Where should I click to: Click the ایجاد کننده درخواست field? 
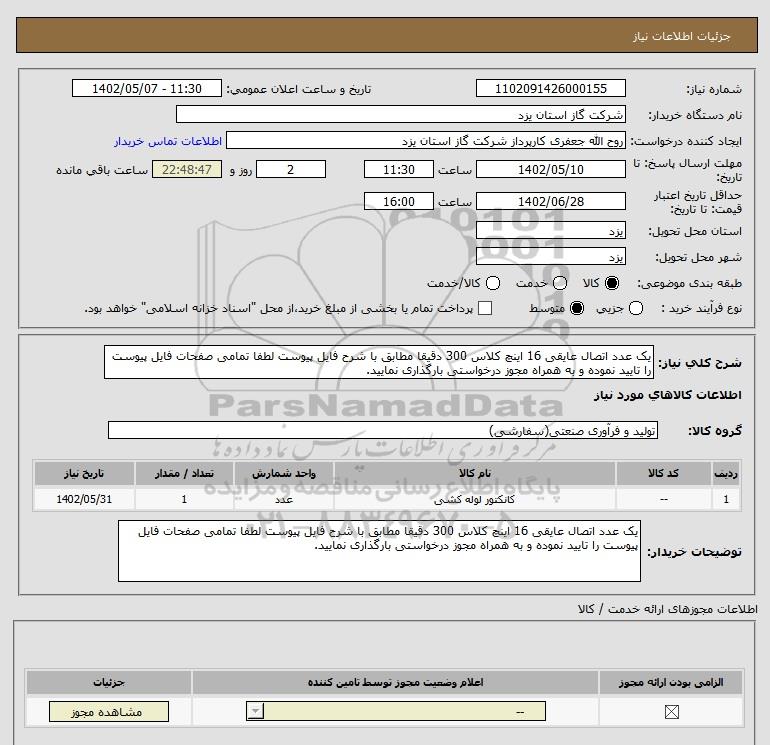(426, 141)
